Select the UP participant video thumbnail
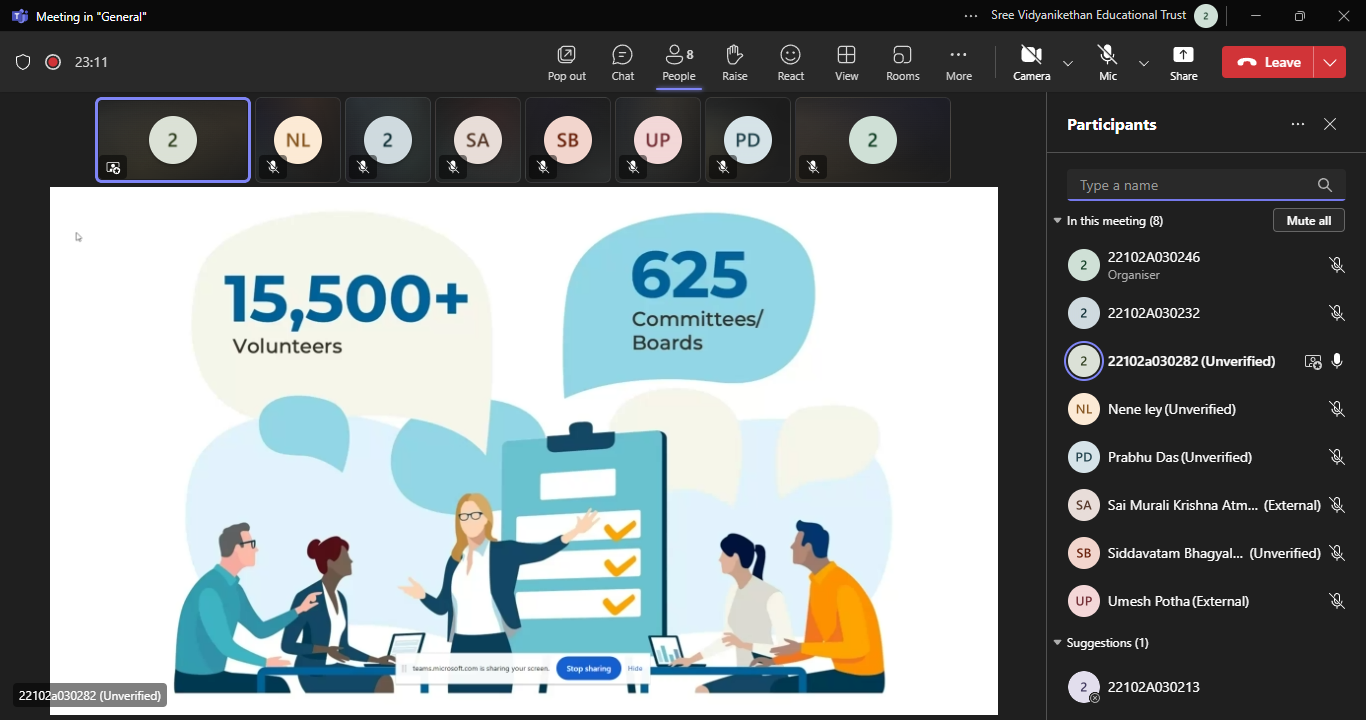The height and width of the screenshot is (720, 1366). point(657,140)
